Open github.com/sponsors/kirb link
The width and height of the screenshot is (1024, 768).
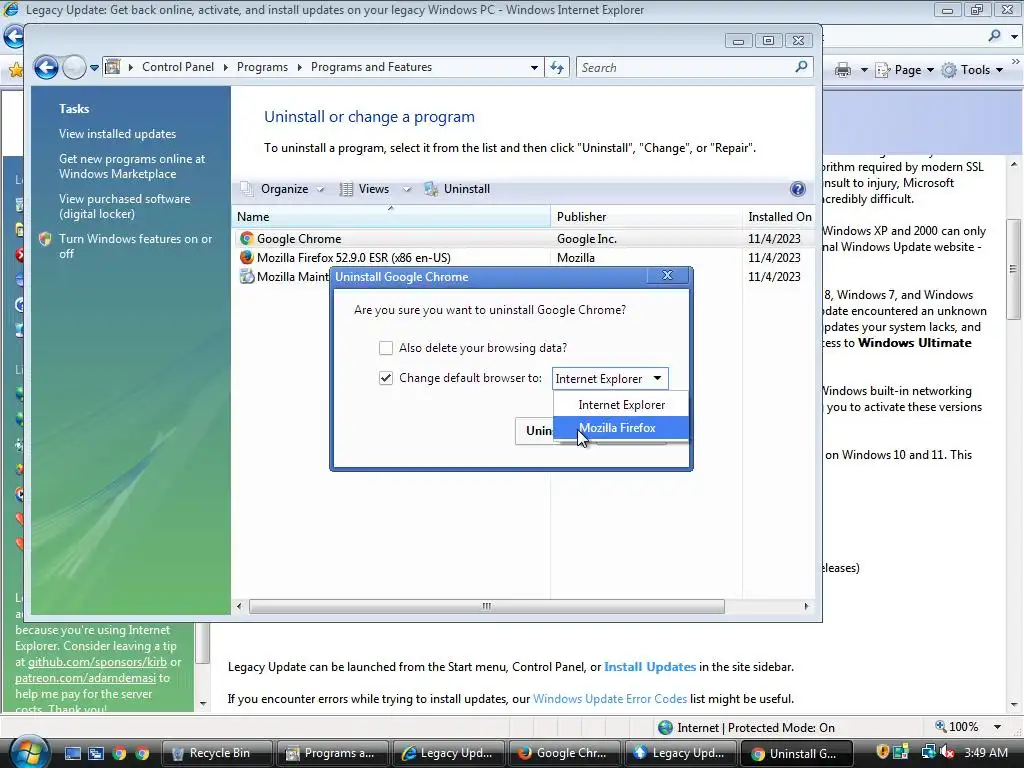pyautogui.click(x=97, y=662)
